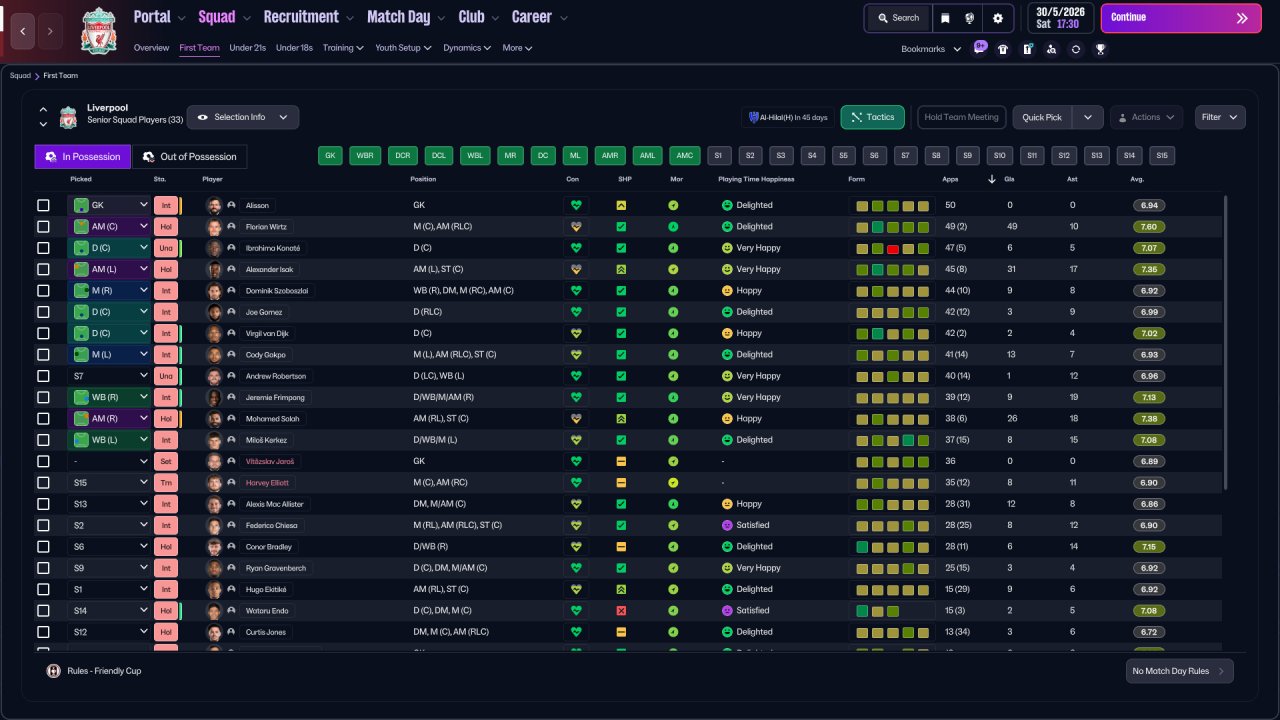1280x720 pixels.
Task: Click the green AMC position slot
Action: click(684, 156)
